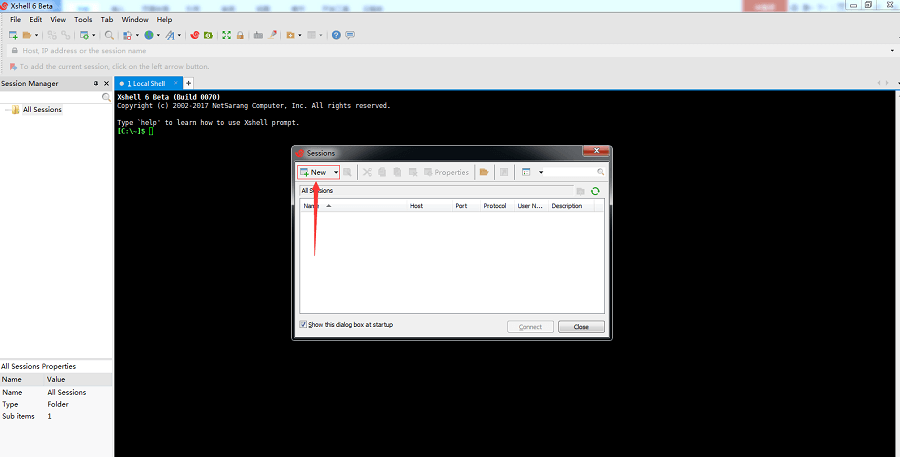Viewport: 900px width, 457px height.
Task: Click the Open folder icon in main toolbar
Action: (x=26, y=35)
